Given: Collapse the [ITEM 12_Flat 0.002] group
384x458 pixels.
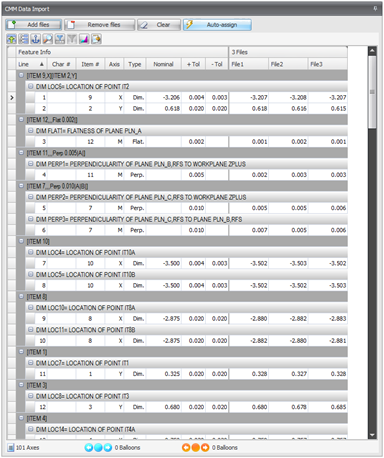Looking at the screenshot, I should point(21,119).
